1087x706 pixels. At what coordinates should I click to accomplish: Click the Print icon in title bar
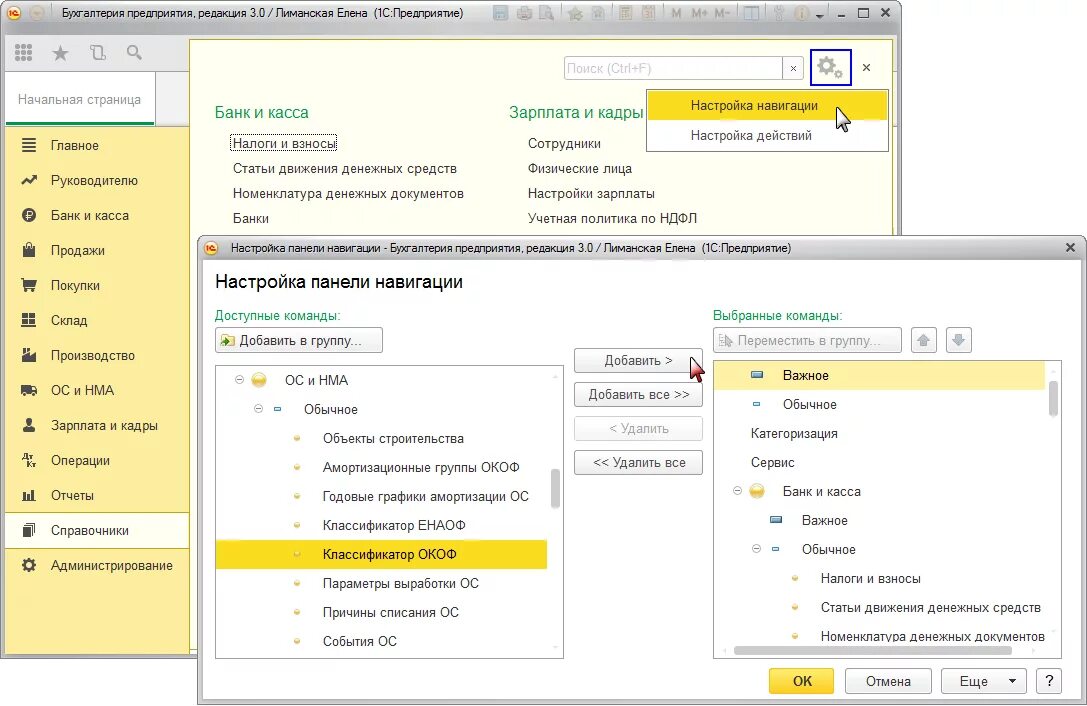[525, 13]
